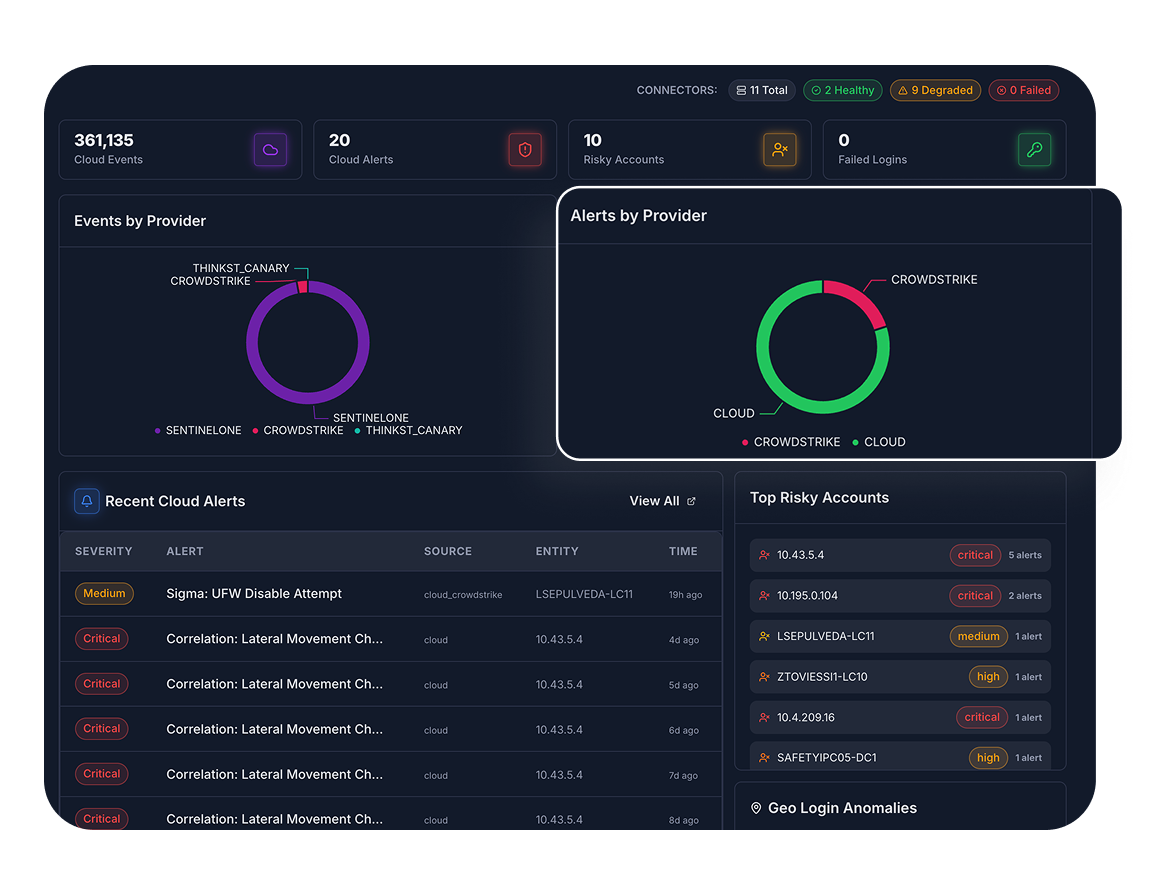The height and width of the screenshot is (894, 1167).
Task: Click the orange user icon on Risky Accounts card
Action: (779, 150)
